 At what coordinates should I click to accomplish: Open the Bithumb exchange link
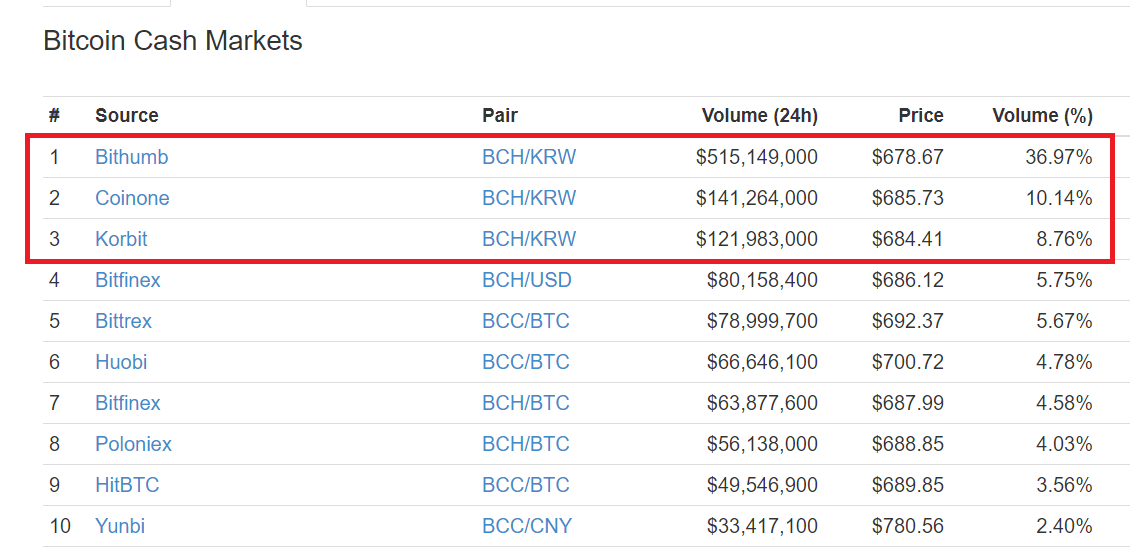point(132,157)
